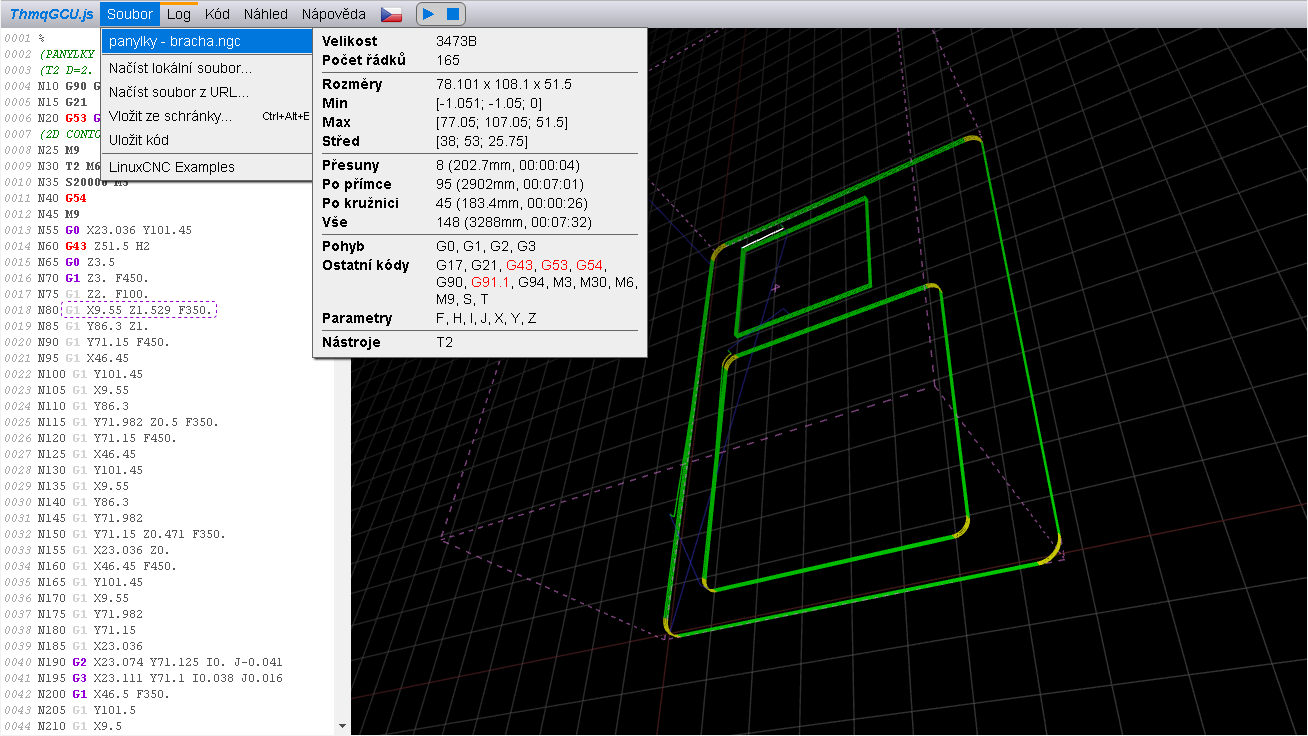Click the ThmqGCU.js logo link
Screen dimensions: 1308x736
[x=51, y=14]
